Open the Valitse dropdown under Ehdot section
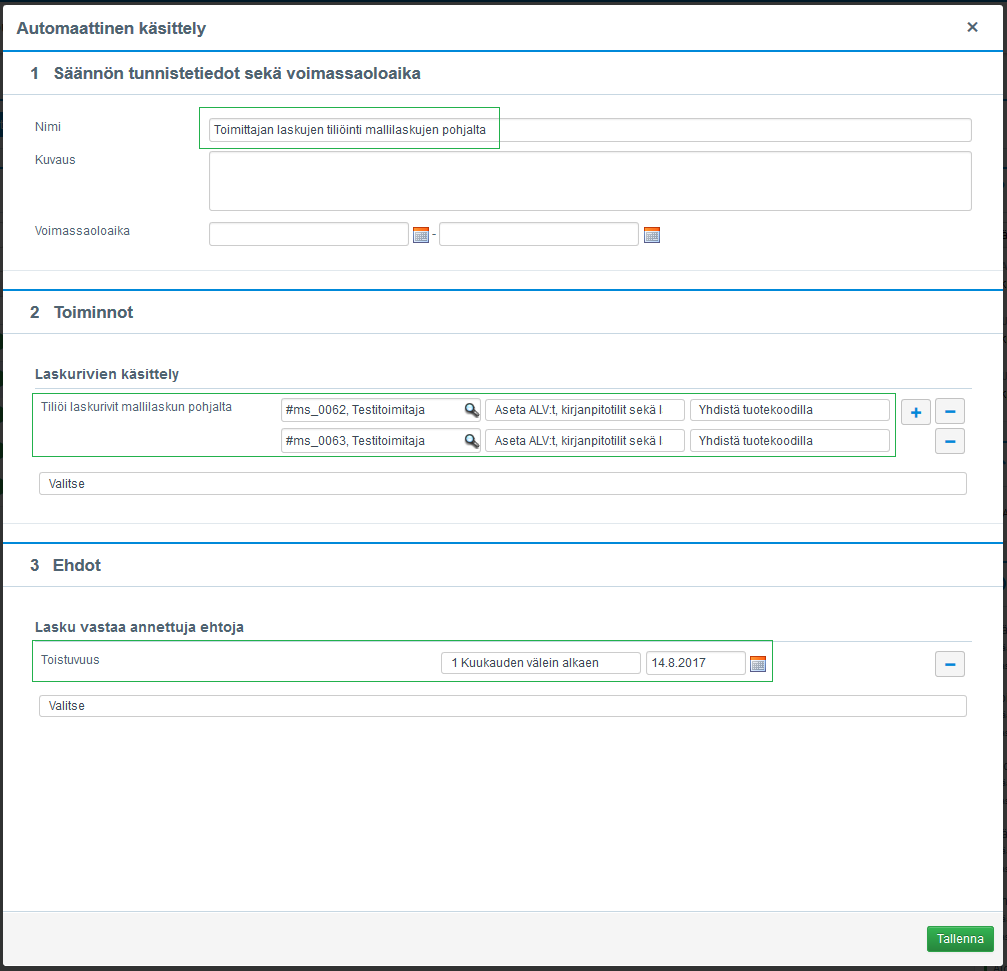1007x971 pixels. (502, 706)
